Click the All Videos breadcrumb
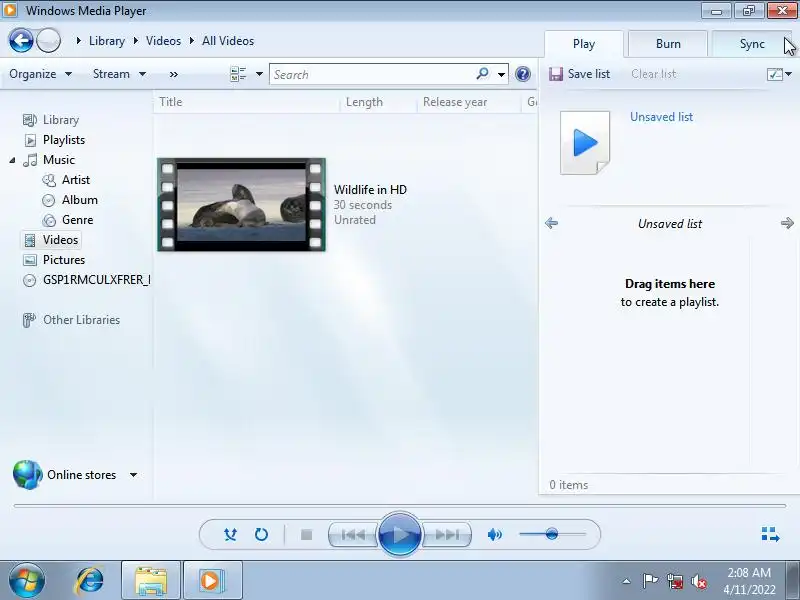This screenshot has width=800, height=600. click(x=228, y=41)
